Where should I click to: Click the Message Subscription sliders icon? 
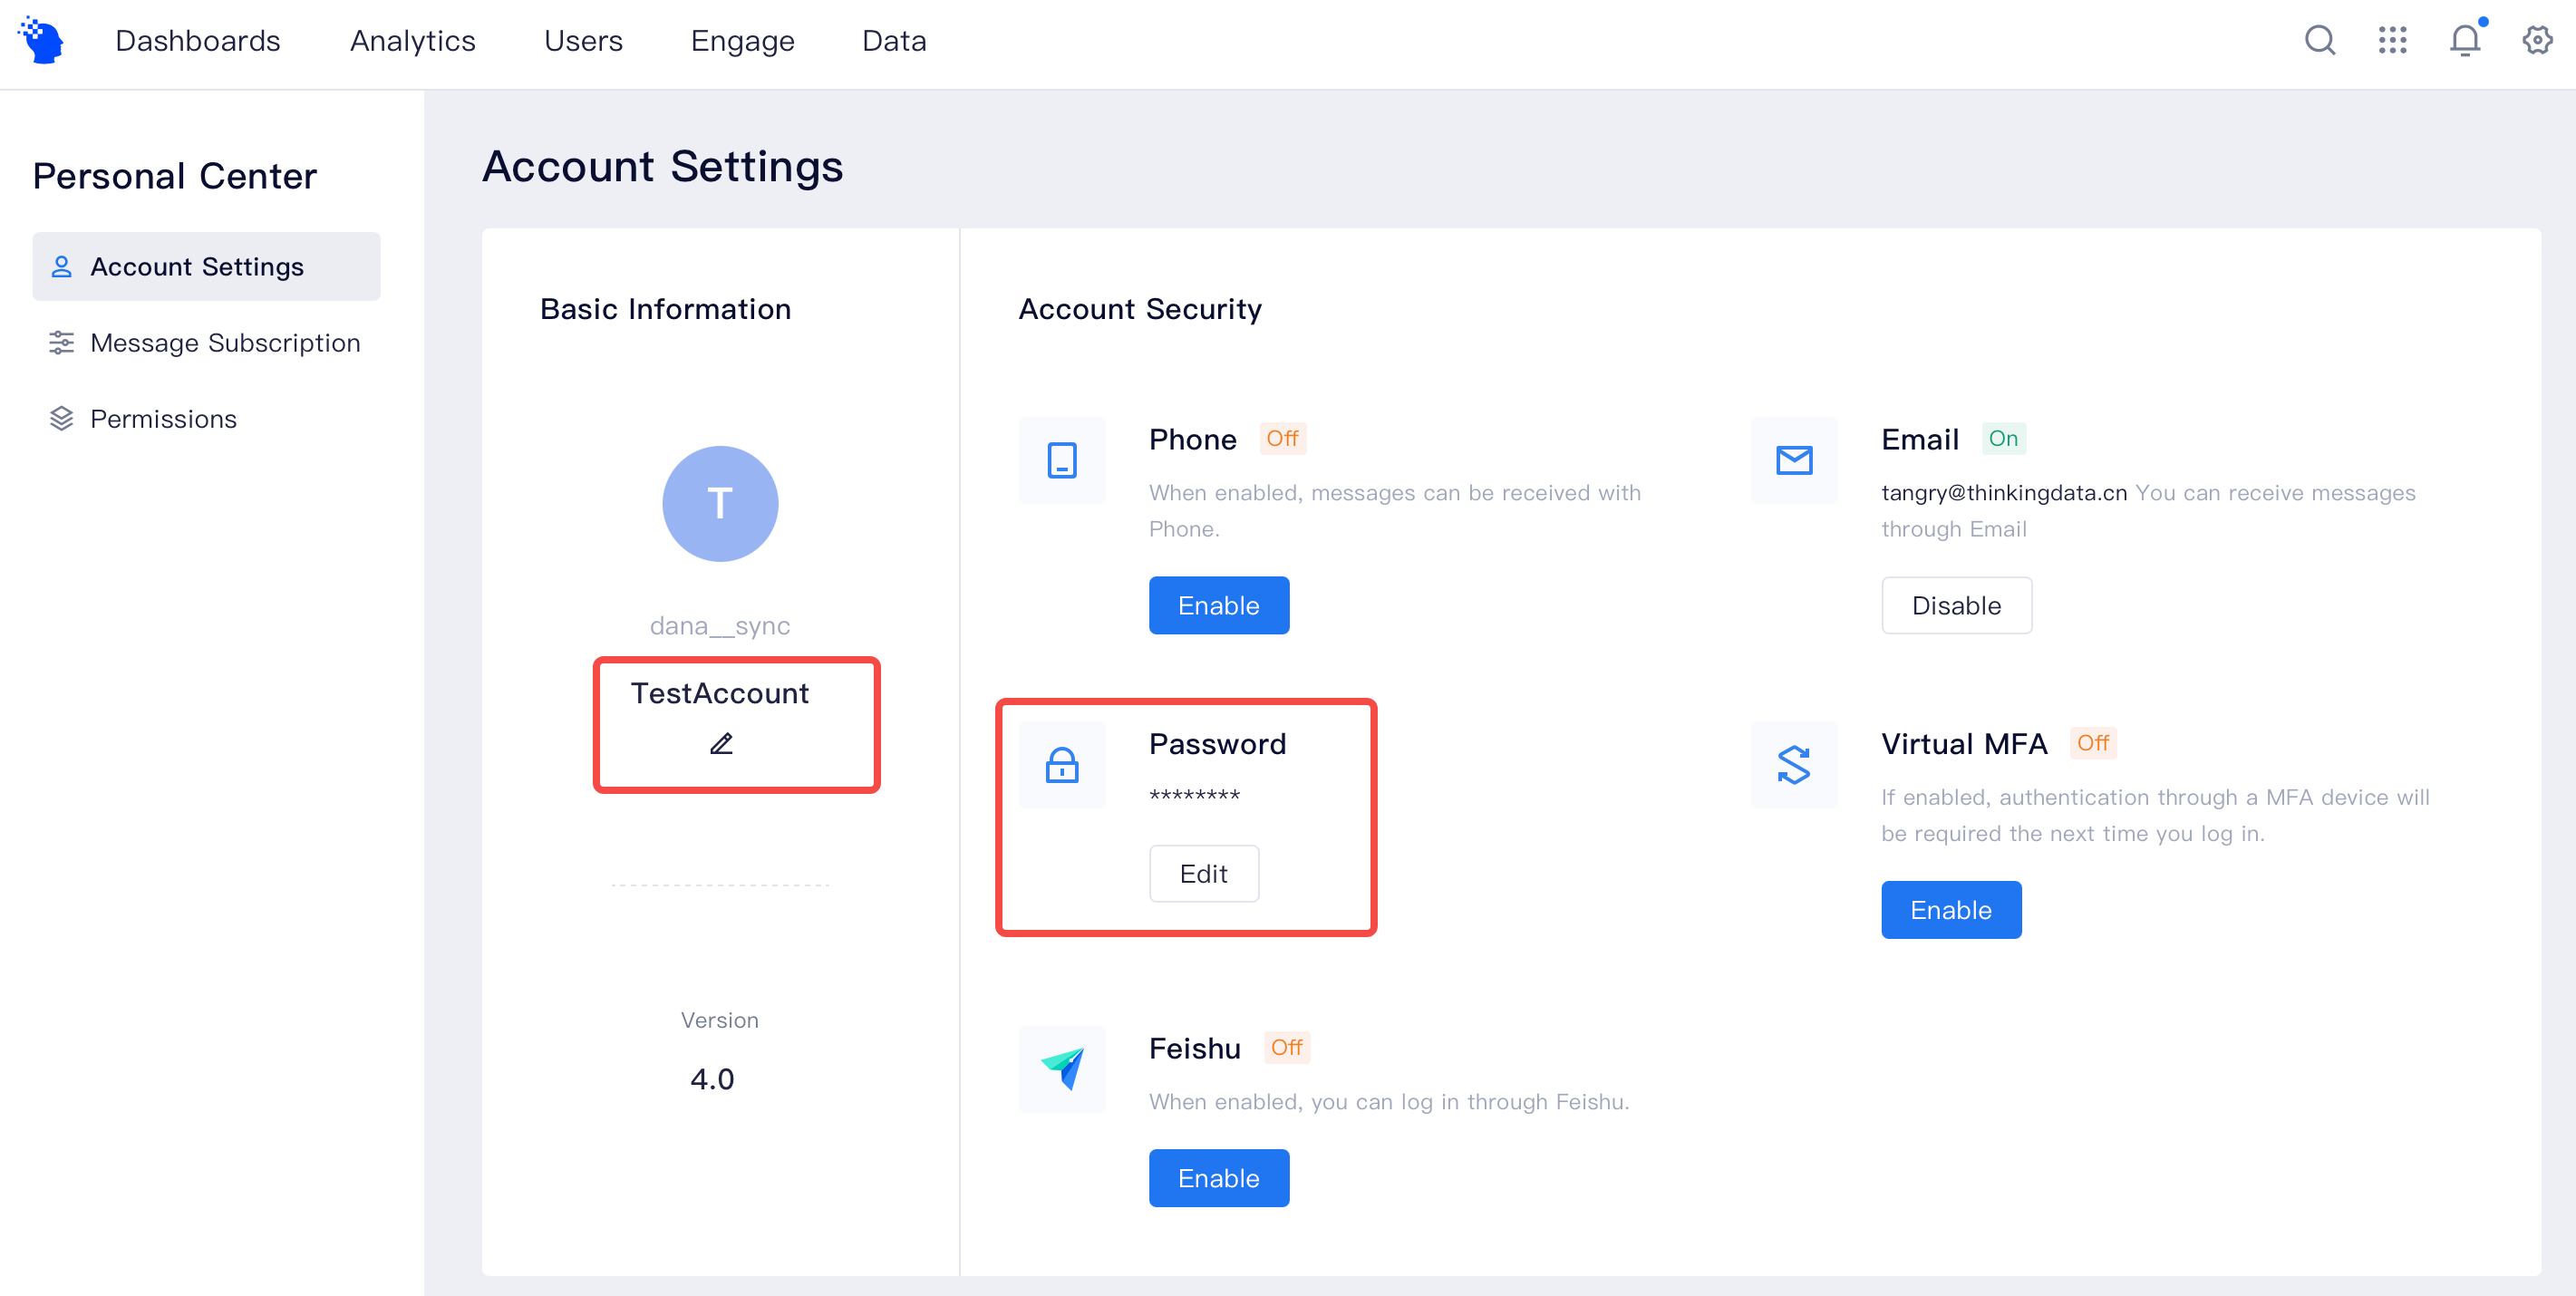pos(62,343)
